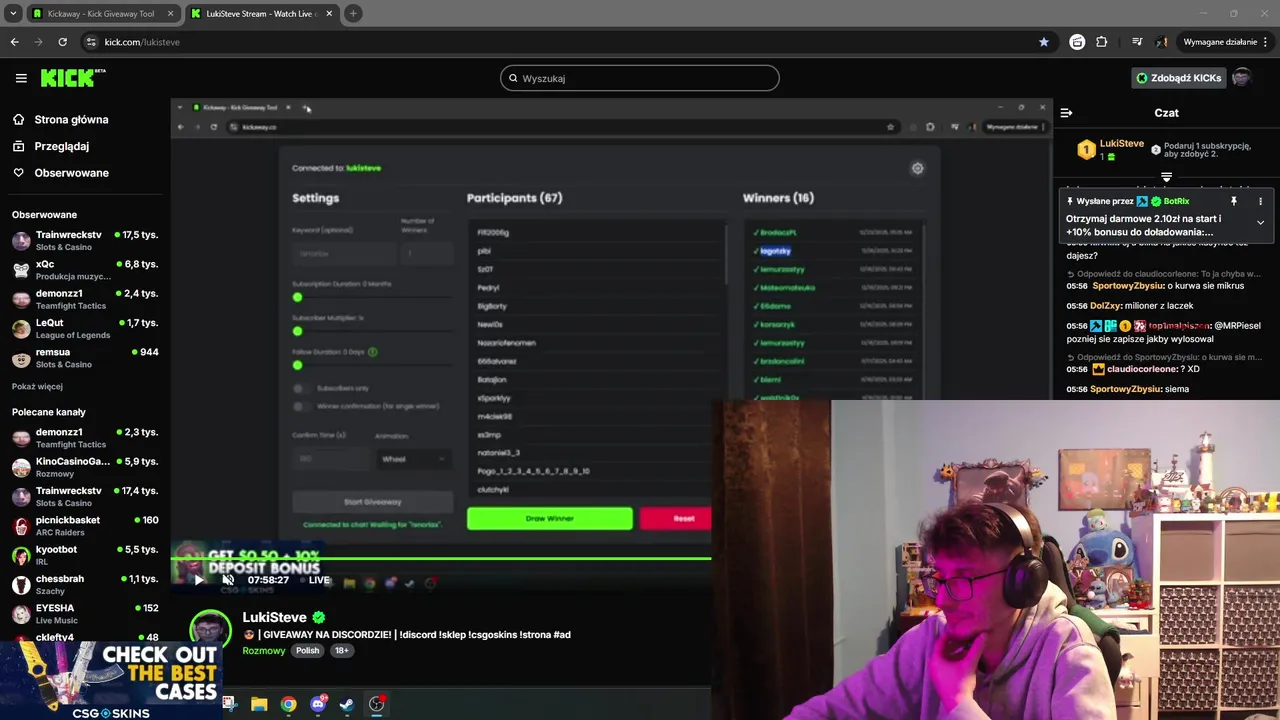The image size is (1280, 720).
Task: Click Zdobądź KICKs button
Action: click(1177, 78)
